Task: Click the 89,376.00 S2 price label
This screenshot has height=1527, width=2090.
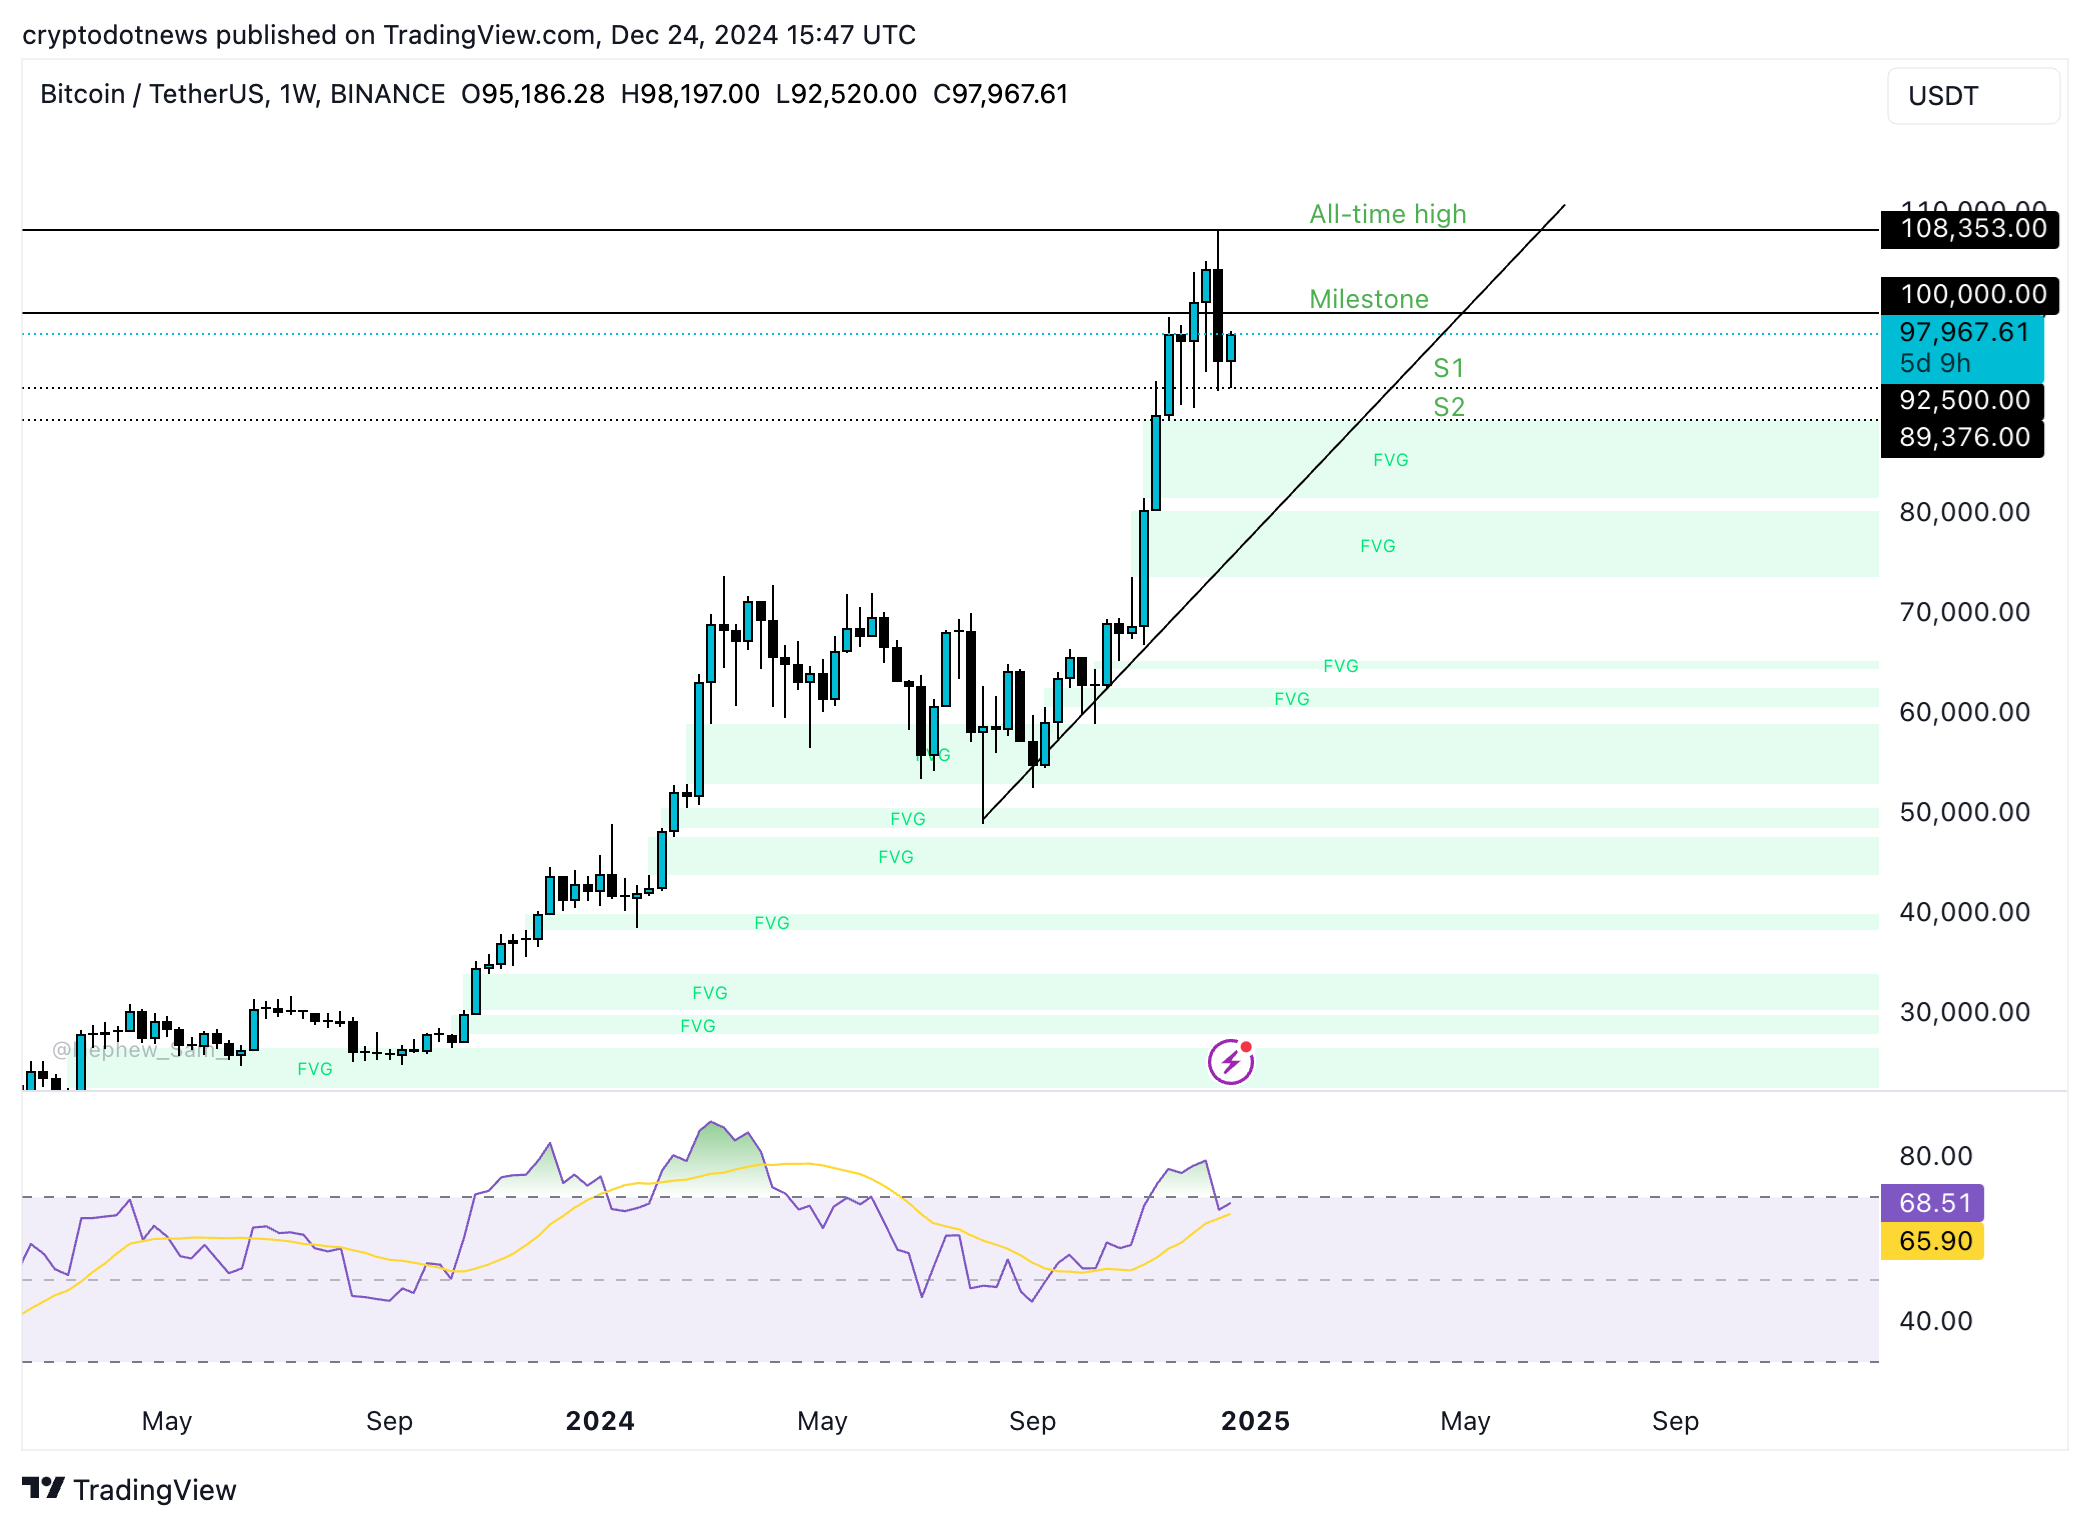Action: [1961, 437]
